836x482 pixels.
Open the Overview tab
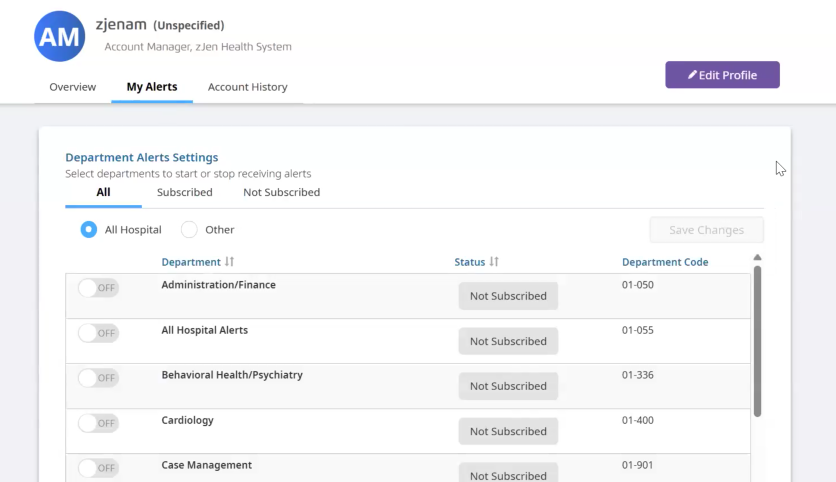click(73, 87)
